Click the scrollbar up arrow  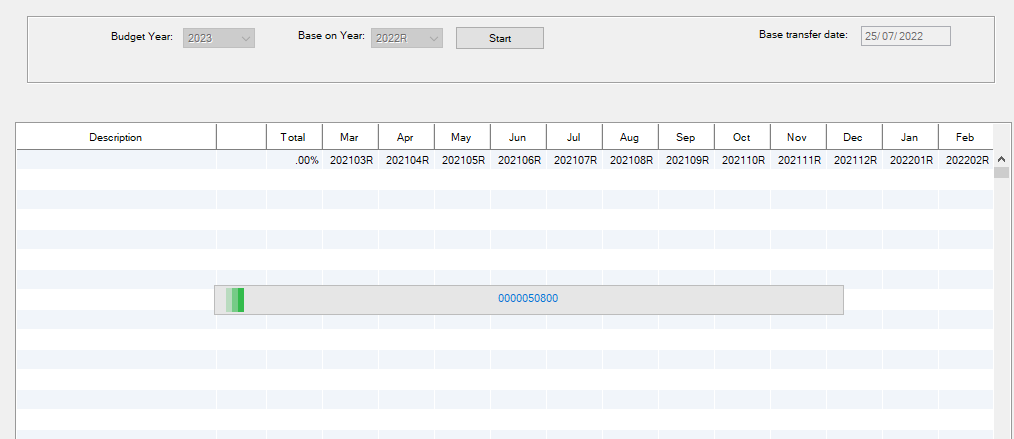(x=1001, y=159)
